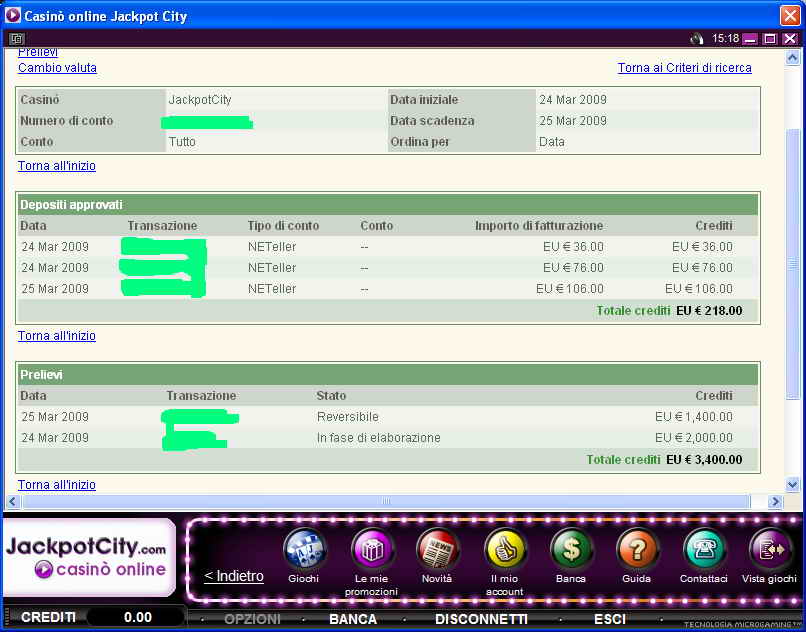Image resolution: width=806 pixels, height=632 pixels.
Task: Close the Casinò online Jackpot City window
Action: [790, 15]
